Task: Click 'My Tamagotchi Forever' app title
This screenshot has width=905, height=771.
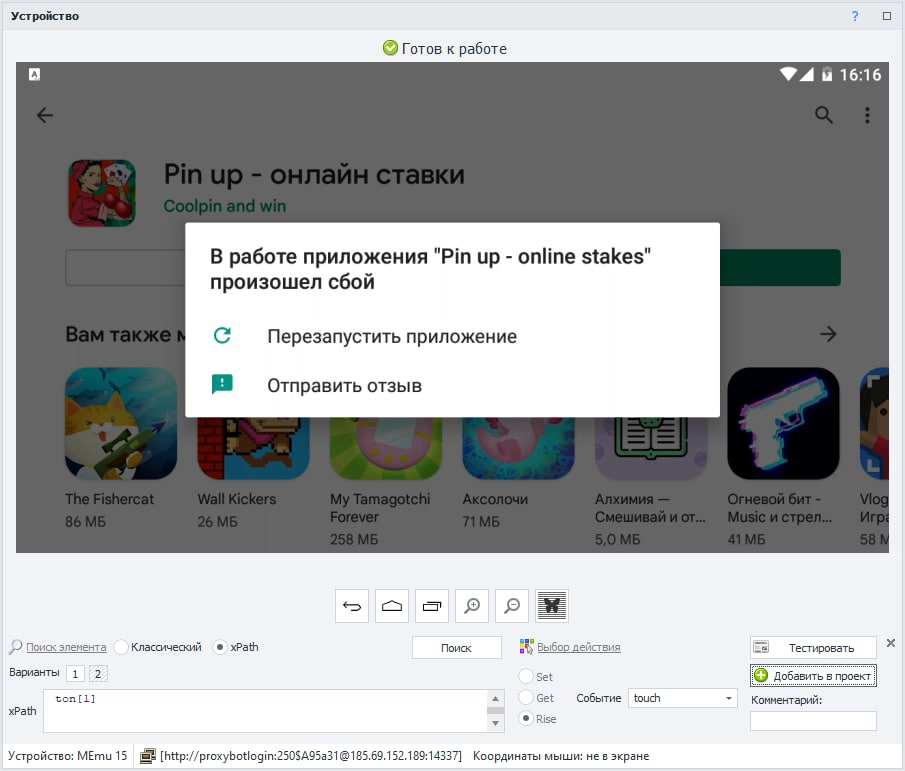Action: pyautogui.click(x=380, y=508)
